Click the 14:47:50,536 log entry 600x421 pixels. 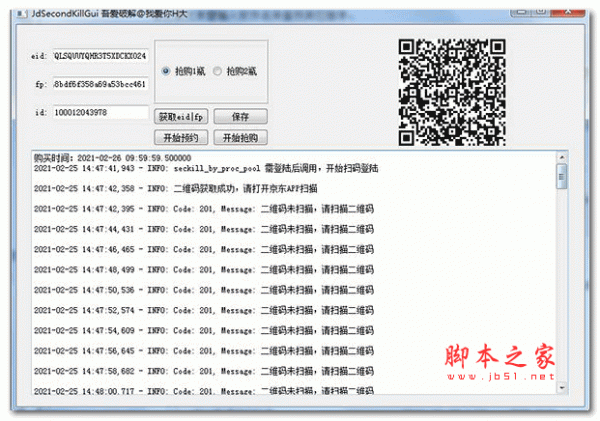coord(204,290)
